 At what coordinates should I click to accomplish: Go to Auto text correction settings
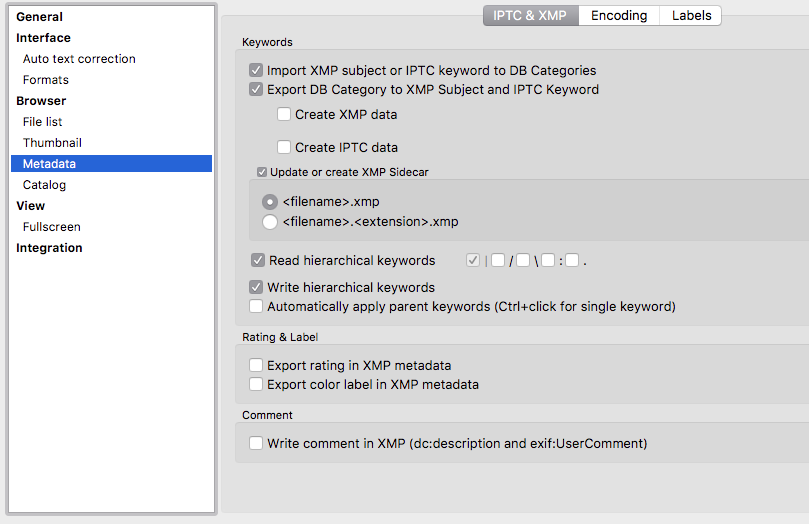tap(79, 59)
